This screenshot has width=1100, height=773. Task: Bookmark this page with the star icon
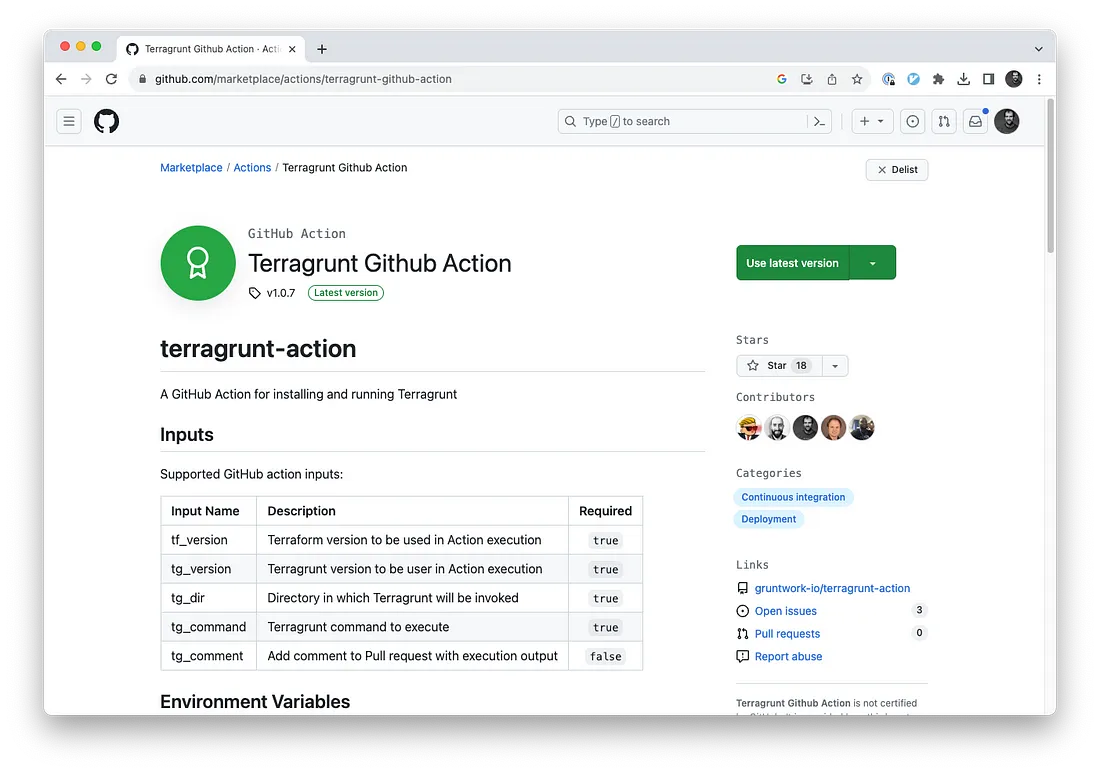pos(857,79)
